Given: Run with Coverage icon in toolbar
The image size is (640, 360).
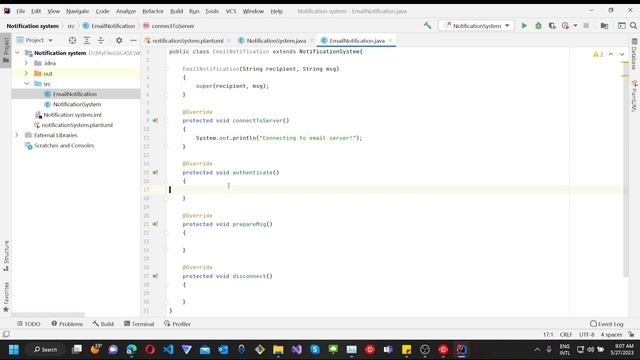Looking at the screenshot, I should [x=552, y=26].
